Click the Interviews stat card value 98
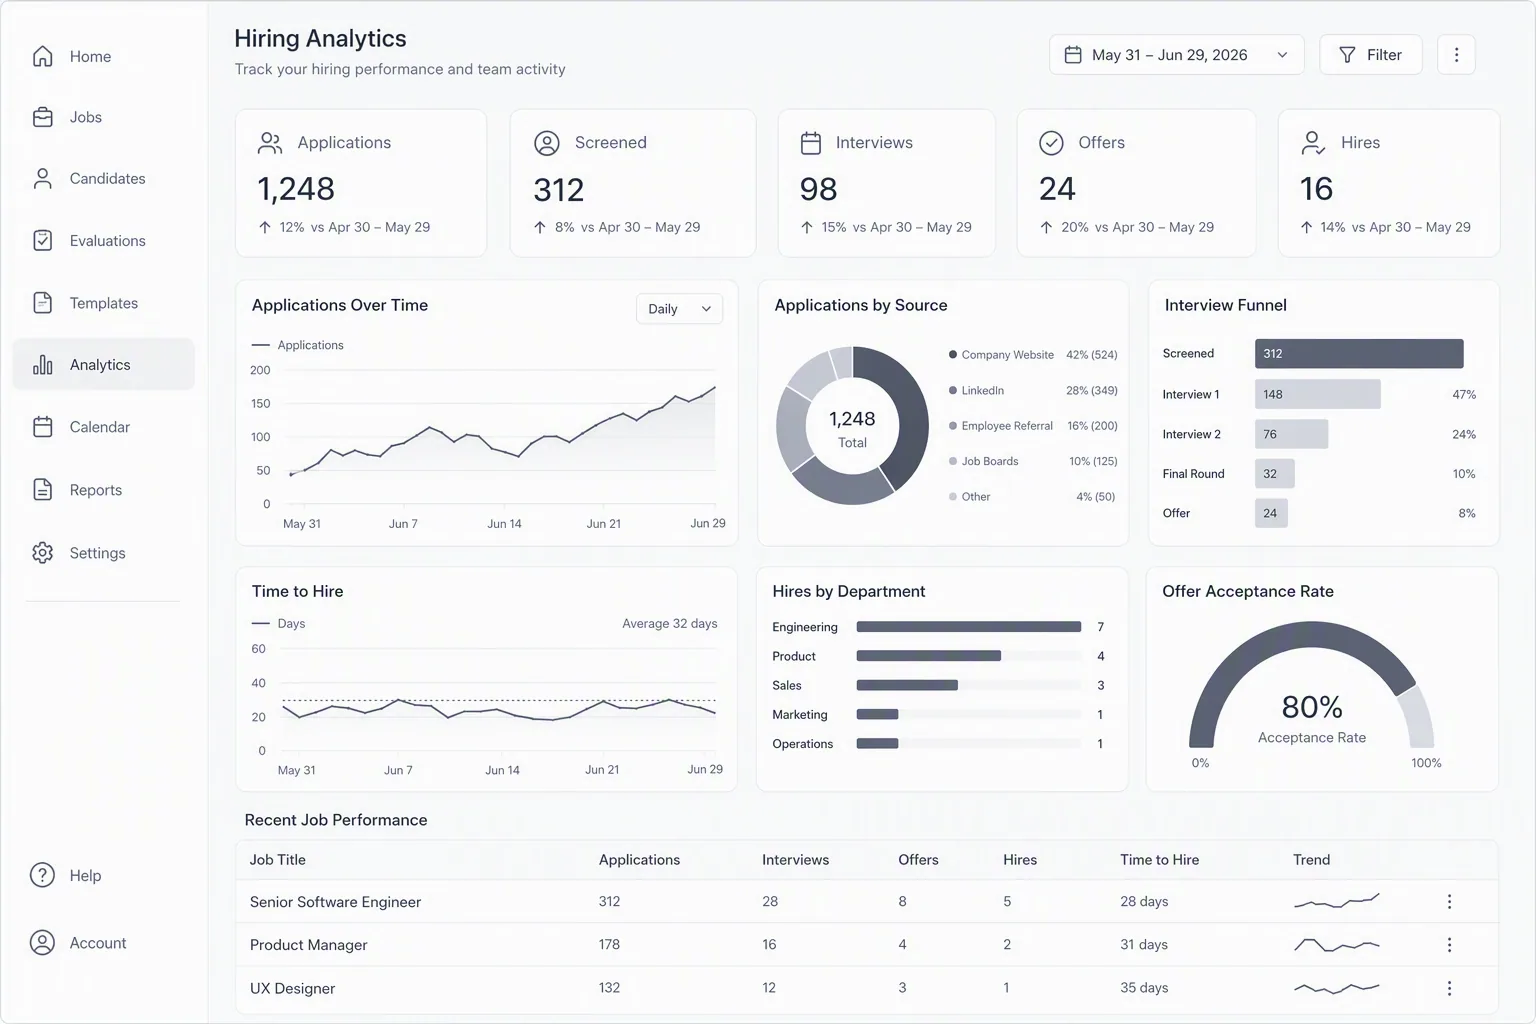Image resolution: width=1536 pixels, height=1024 pixels. coord(818,189)
